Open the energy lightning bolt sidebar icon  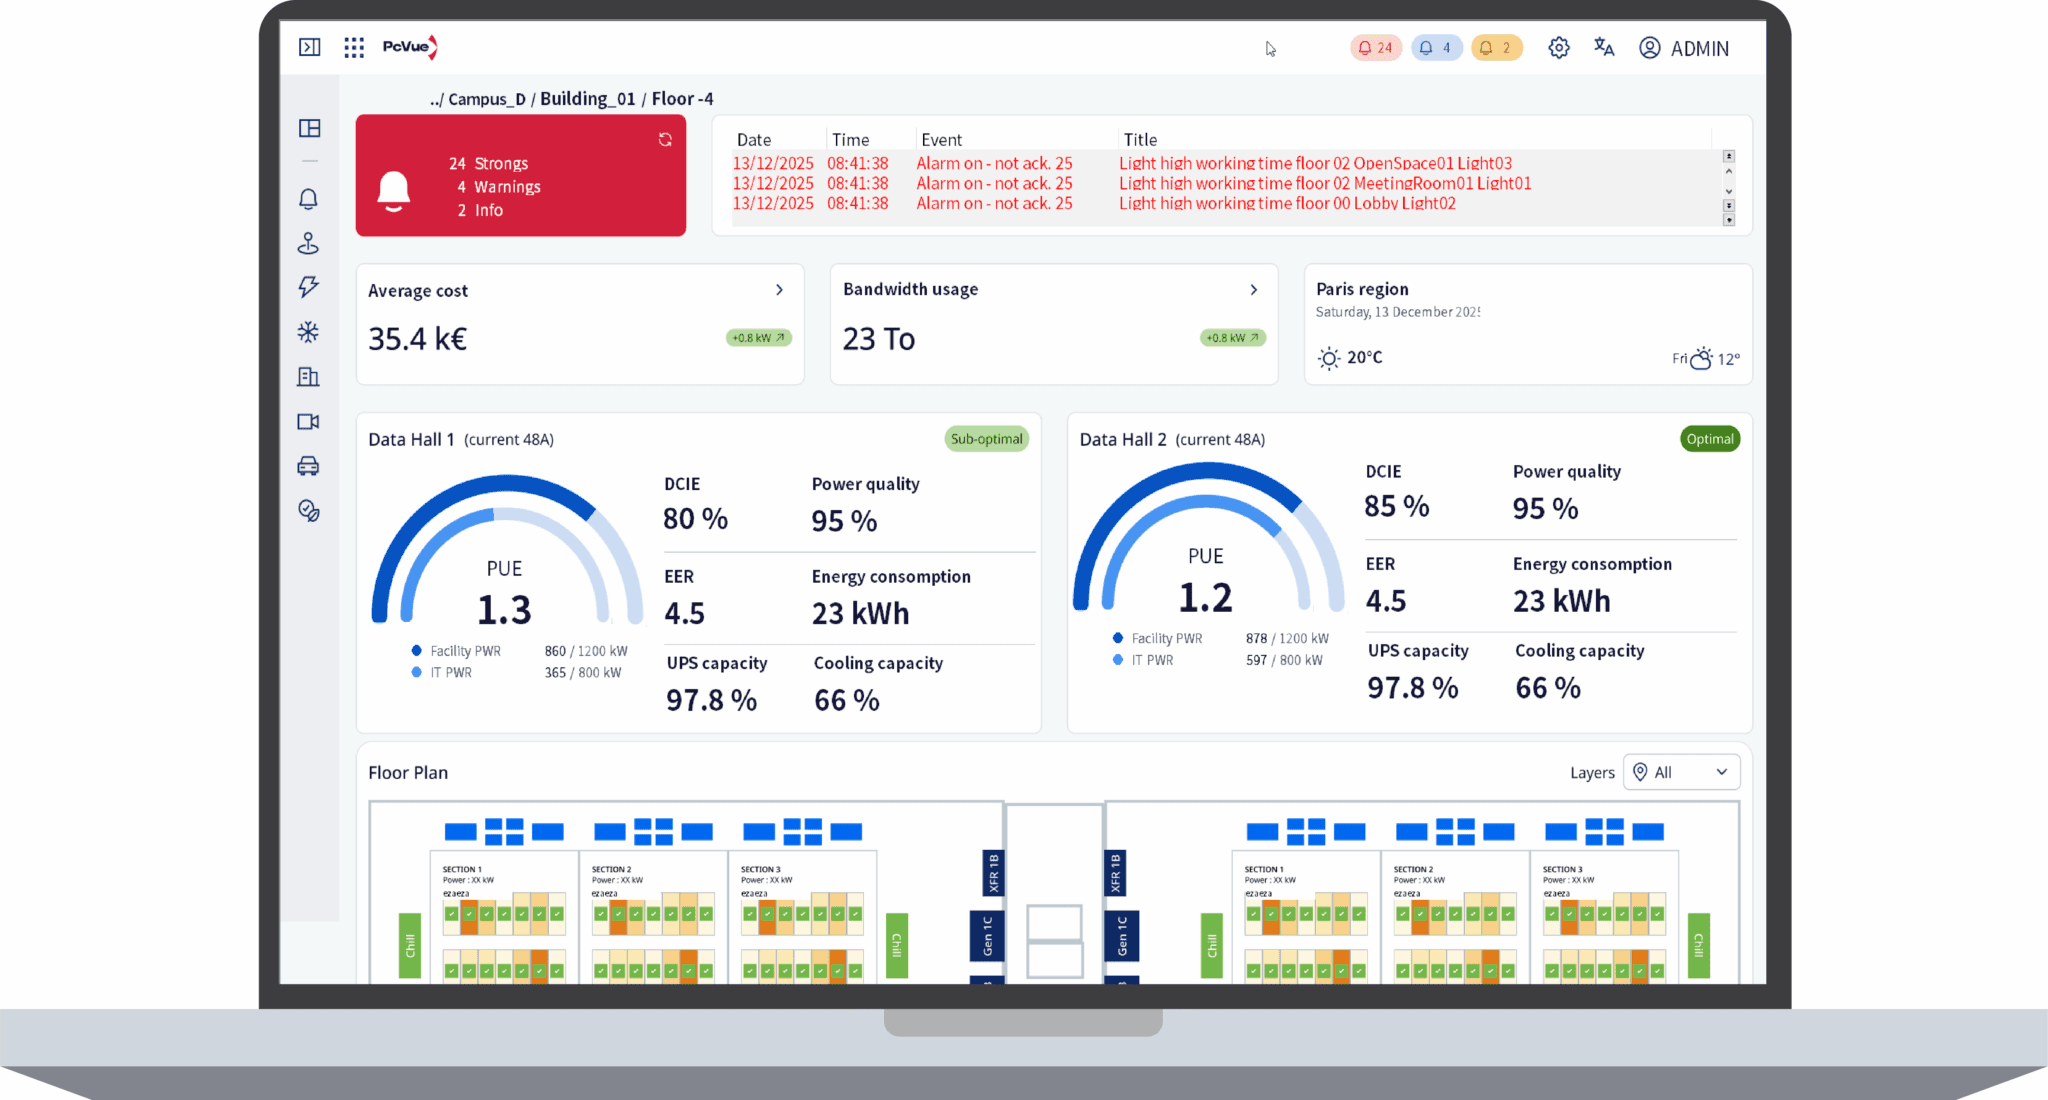(x=308, y=287)
